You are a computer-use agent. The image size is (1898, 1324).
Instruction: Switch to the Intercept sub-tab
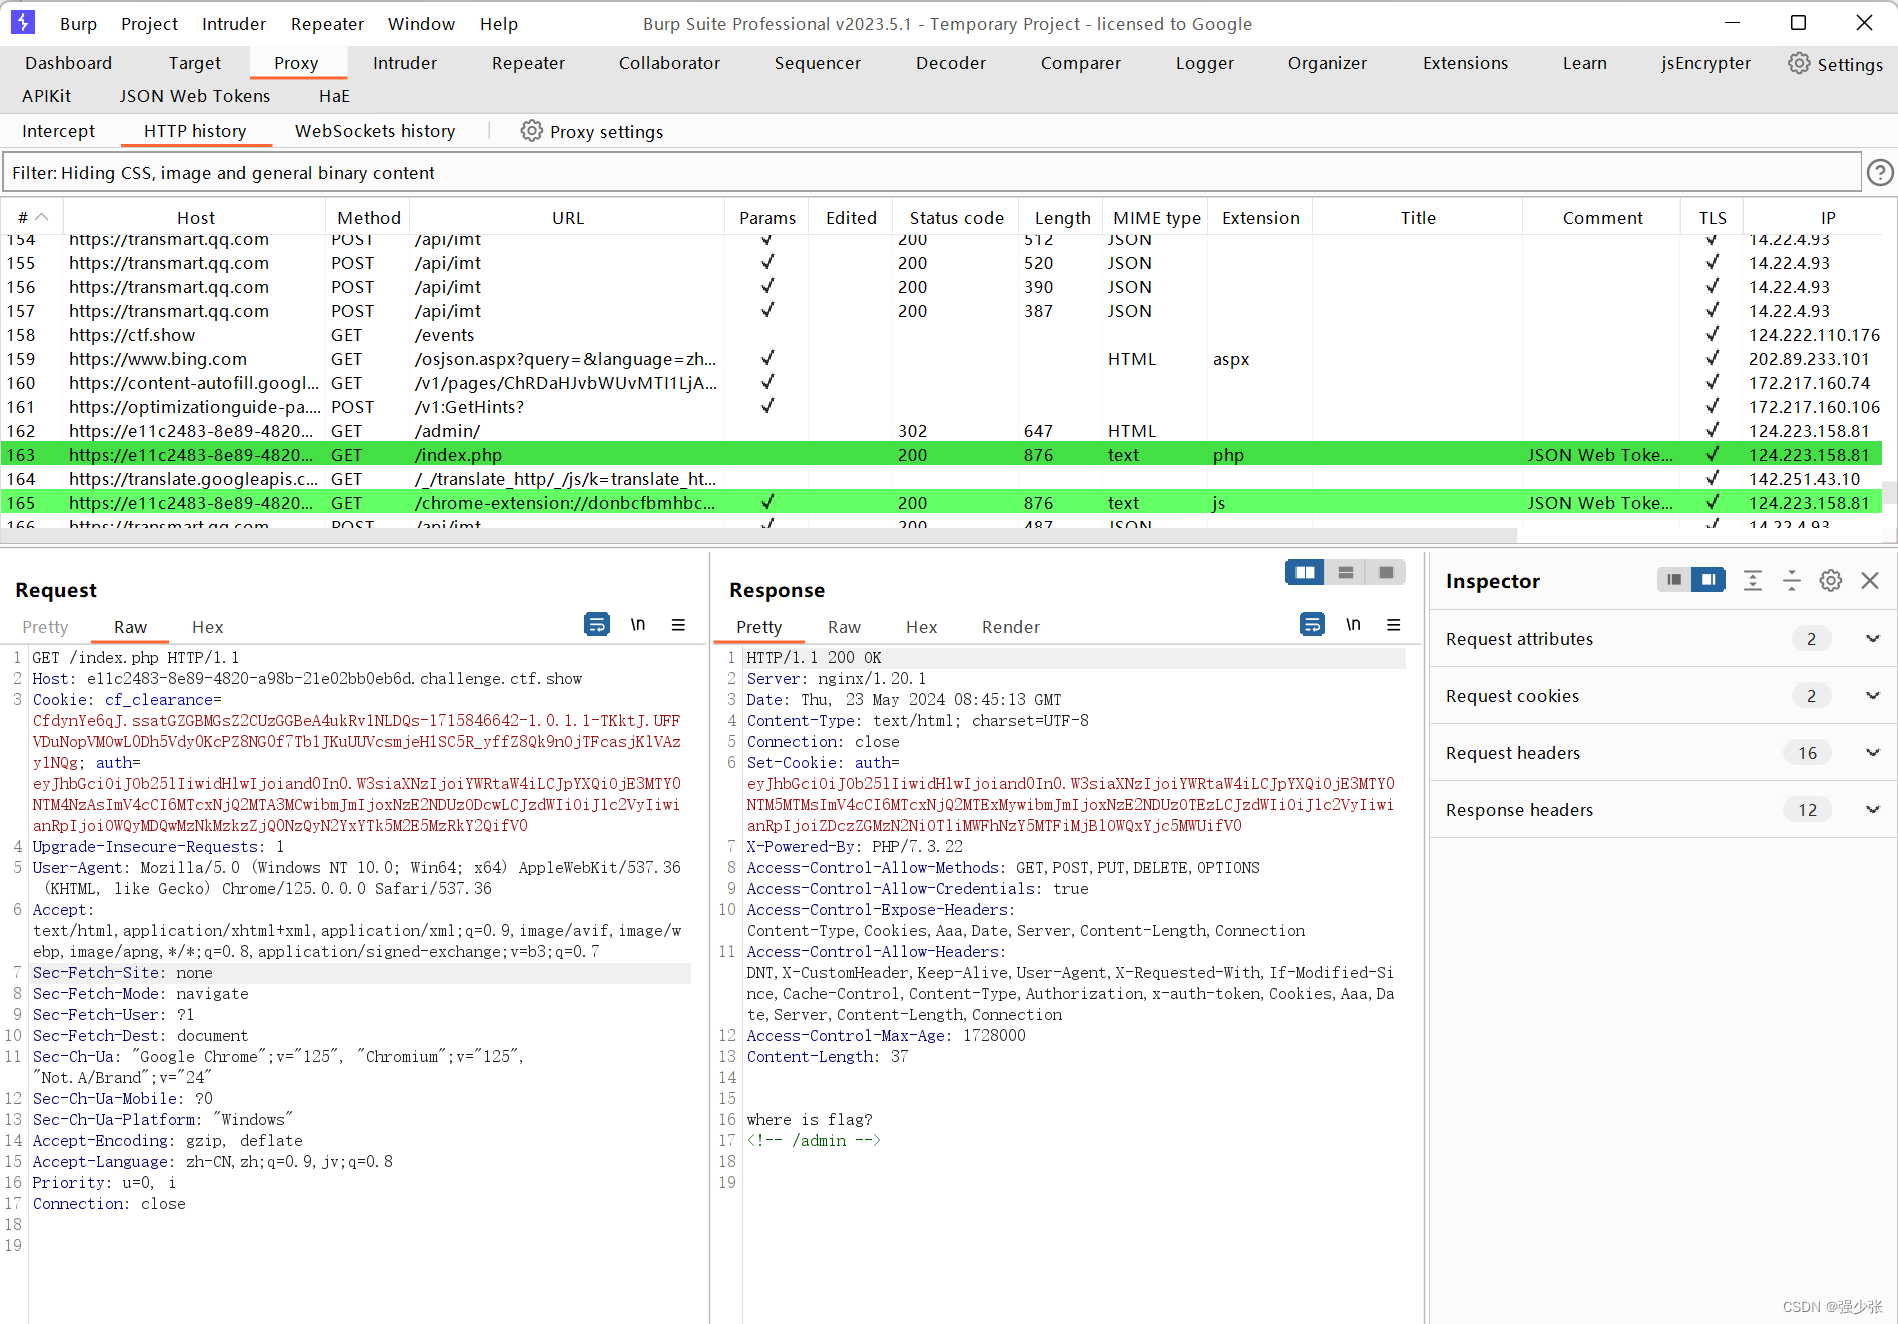[x=58, y=131]
